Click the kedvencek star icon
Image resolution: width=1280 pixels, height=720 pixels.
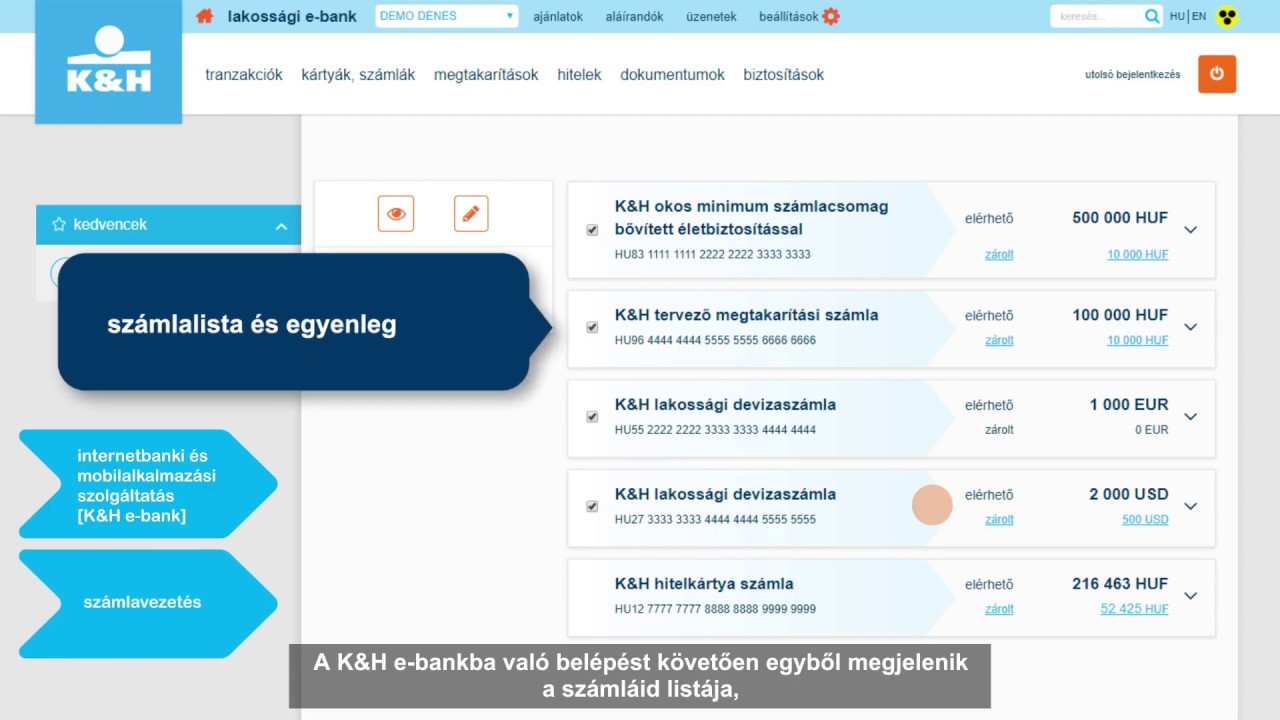pyautogui.click(x=59, y=225)
